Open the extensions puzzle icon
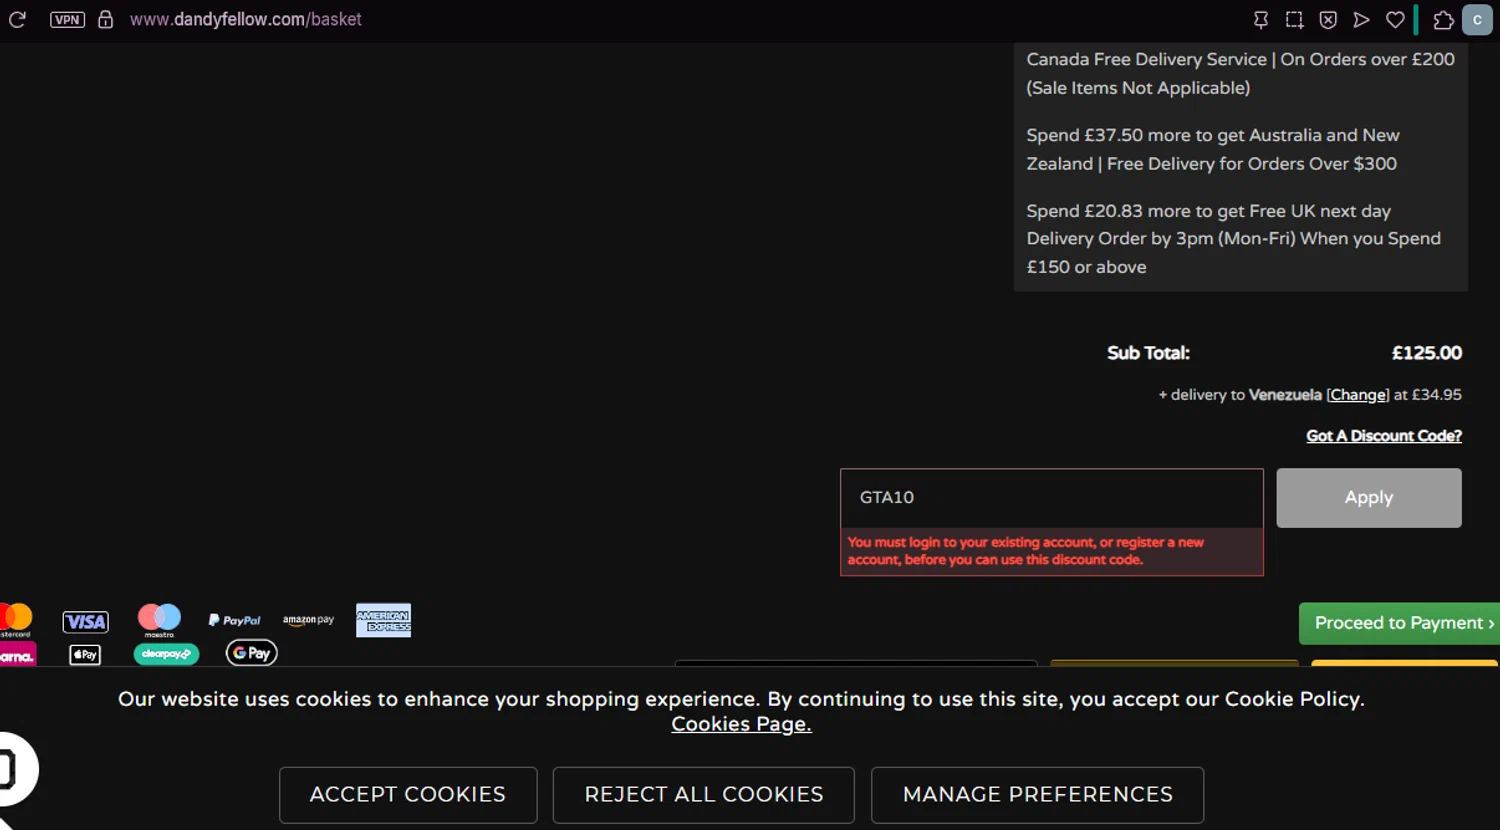This screenshot has width=1500, height=830. coord(1443,20)
